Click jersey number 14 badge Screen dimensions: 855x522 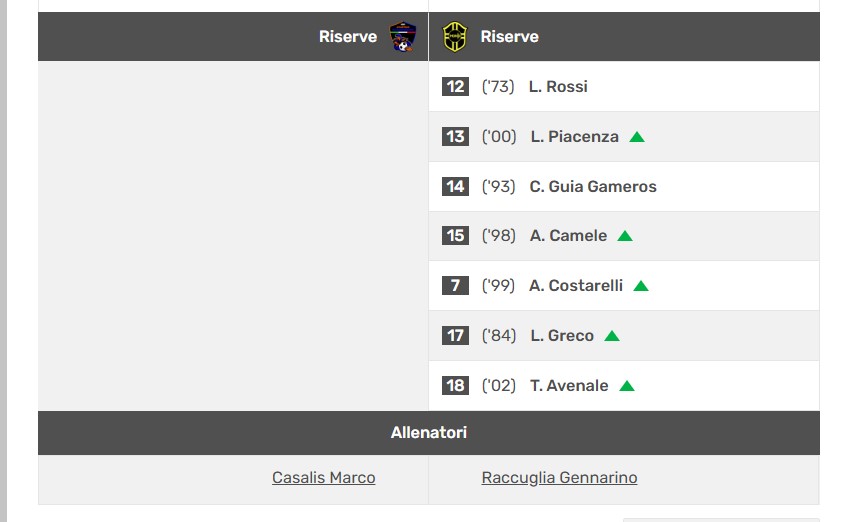[x=455, y=187]
